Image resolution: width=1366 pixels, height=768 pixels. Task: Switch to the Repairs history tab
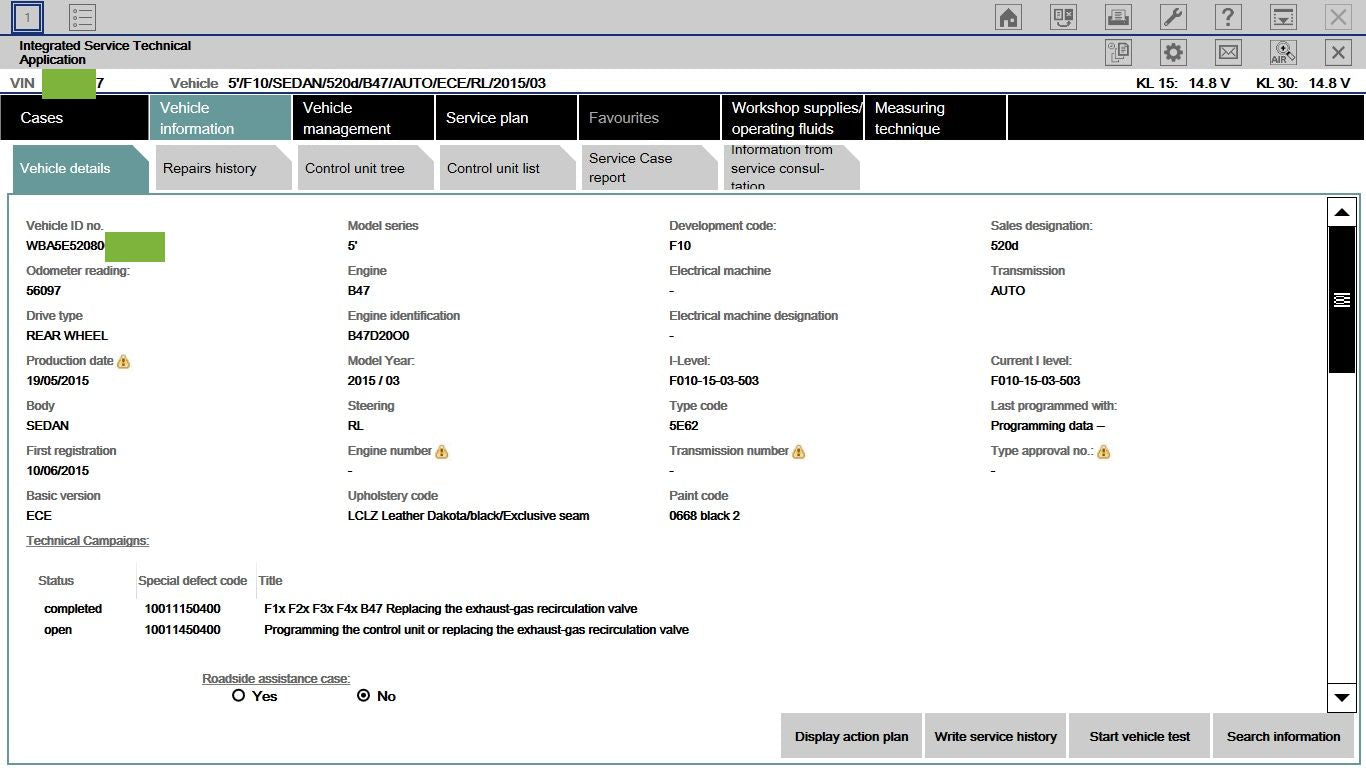point(209,168)
